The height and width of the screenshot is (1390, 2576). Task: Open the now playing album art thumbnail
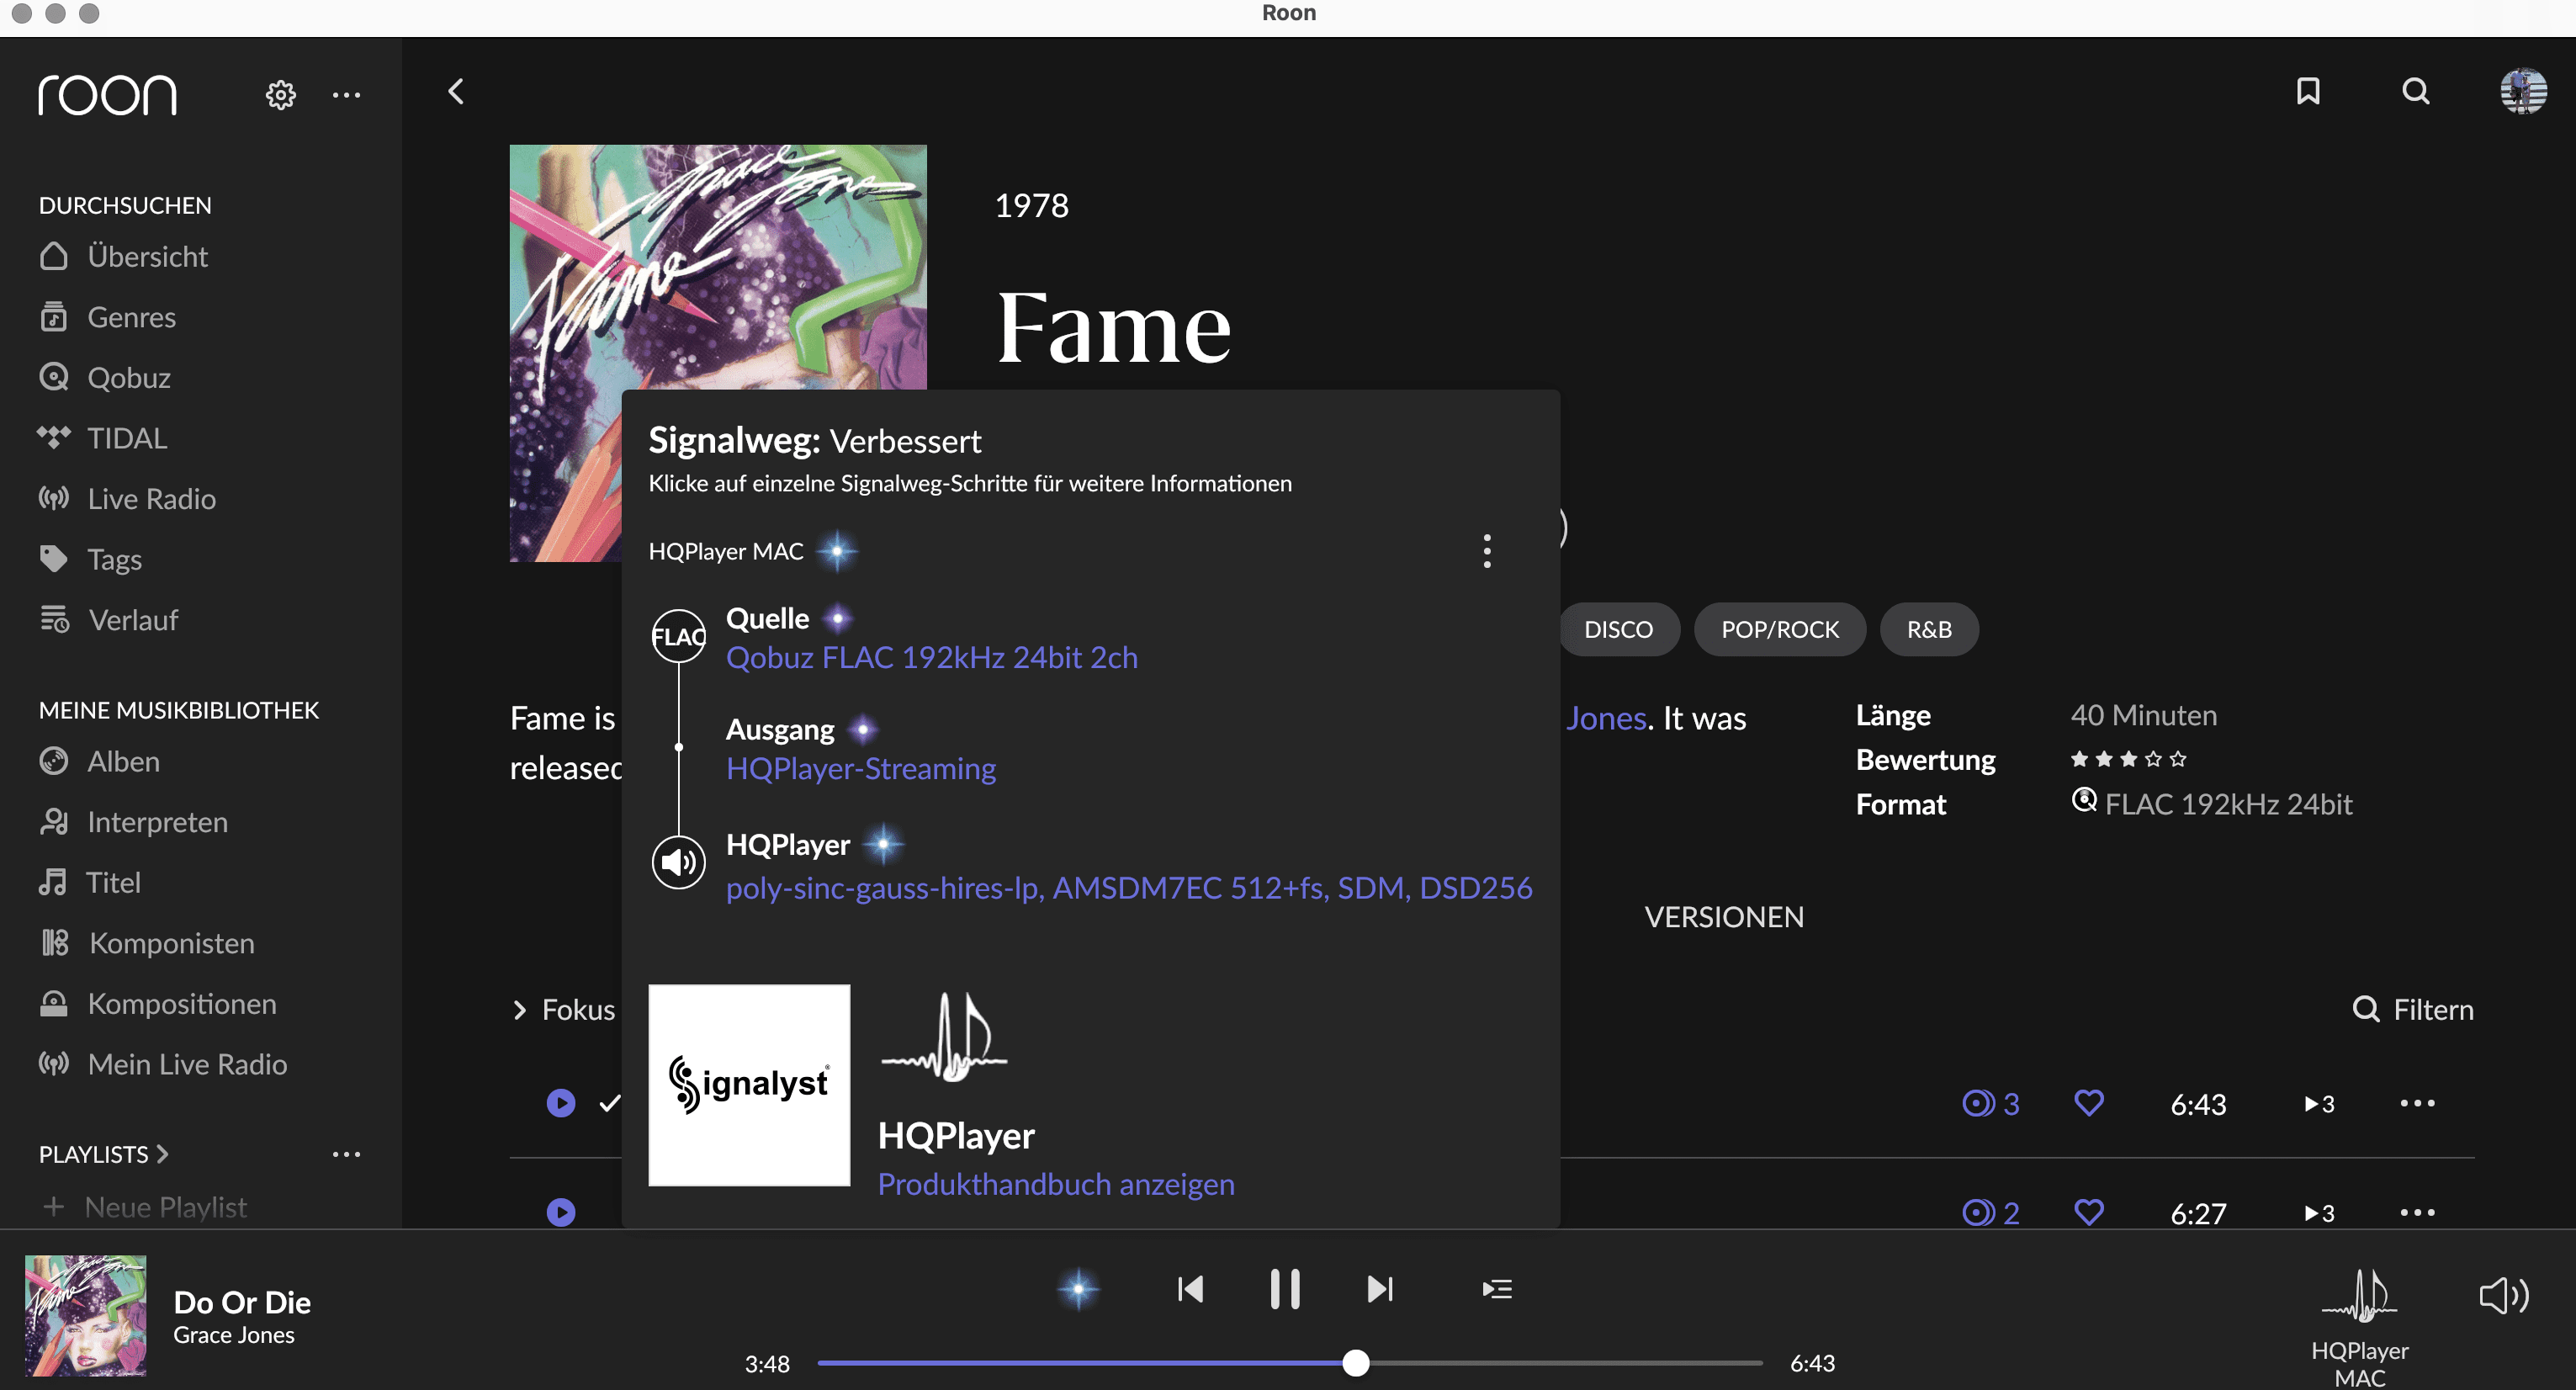85,1315
